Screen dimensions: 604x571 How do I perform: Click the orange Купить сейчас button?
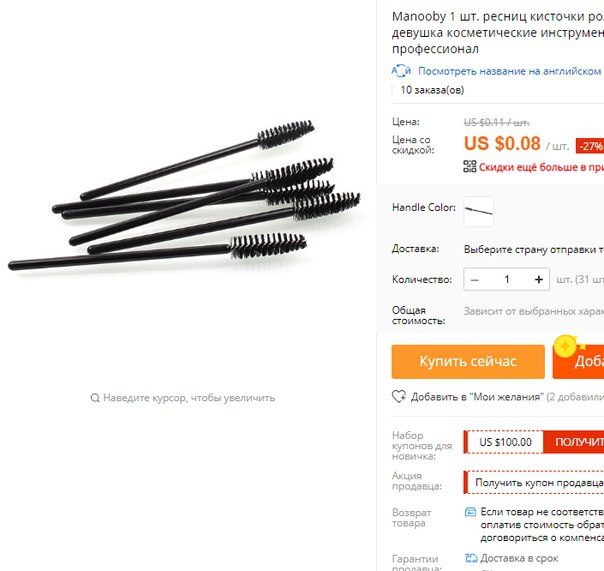(x=468, y=361)
